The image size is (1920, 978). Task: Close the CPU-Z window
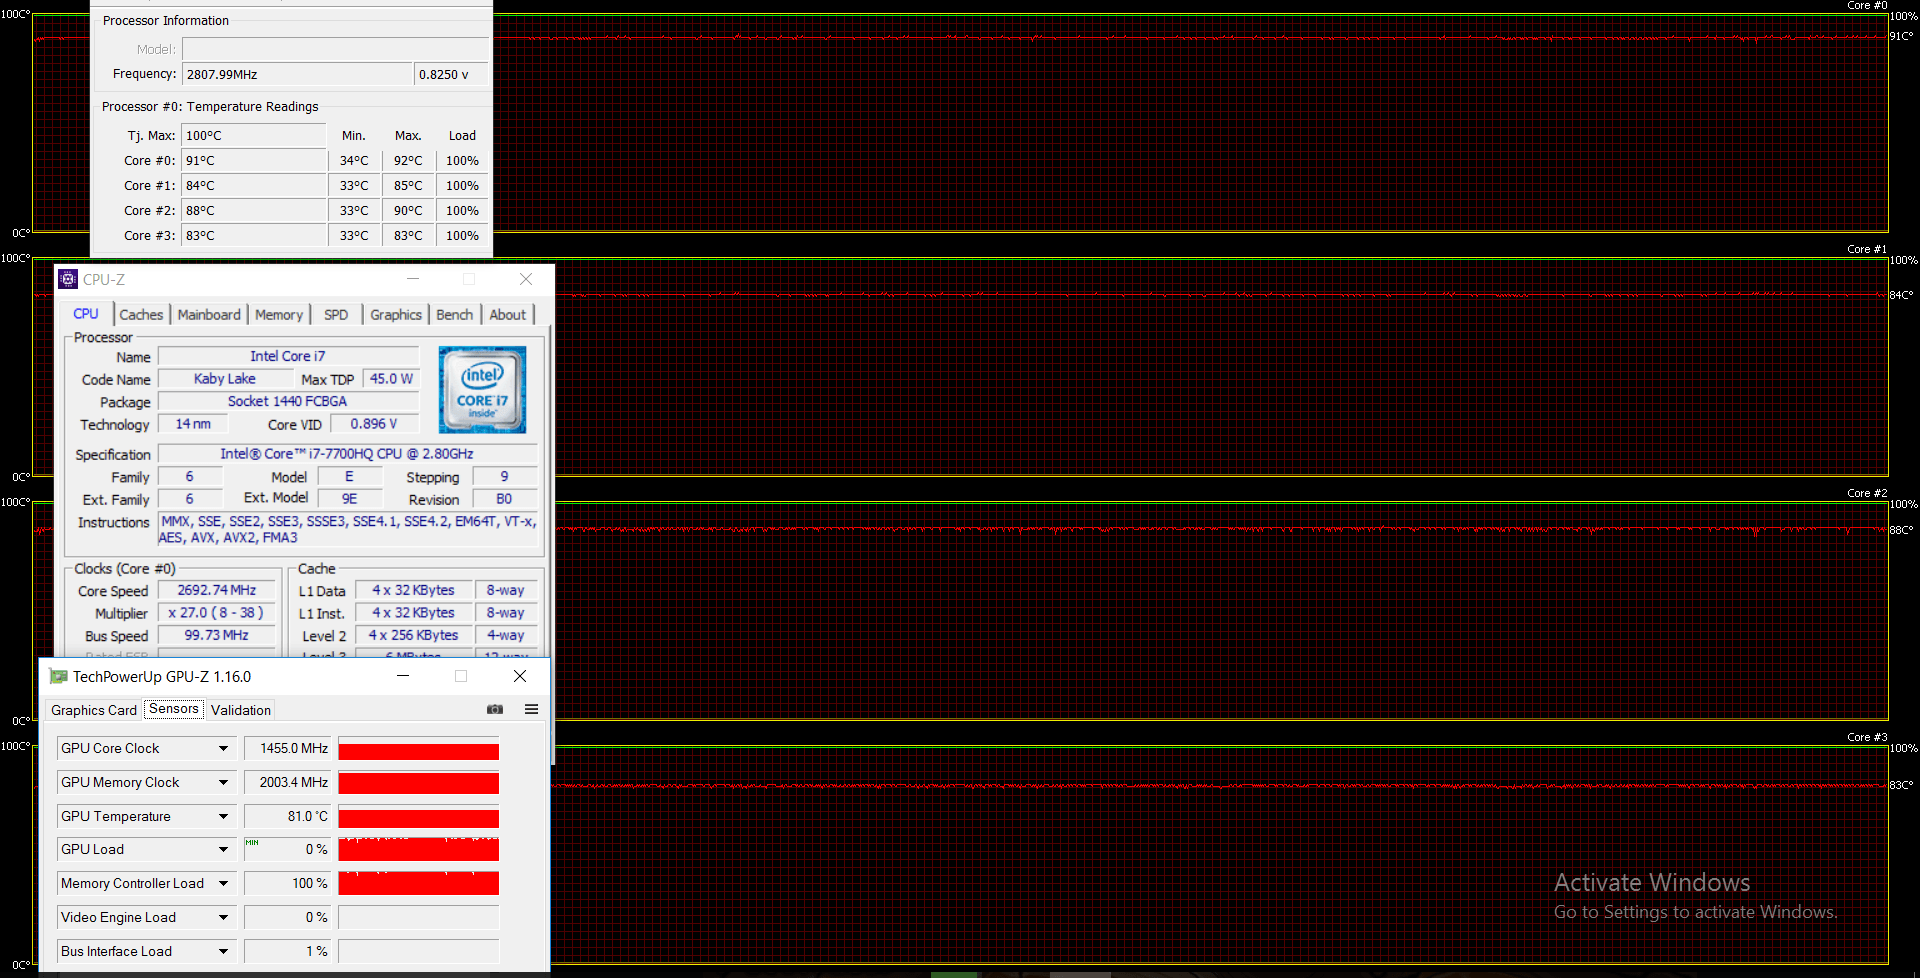(526, 279)
